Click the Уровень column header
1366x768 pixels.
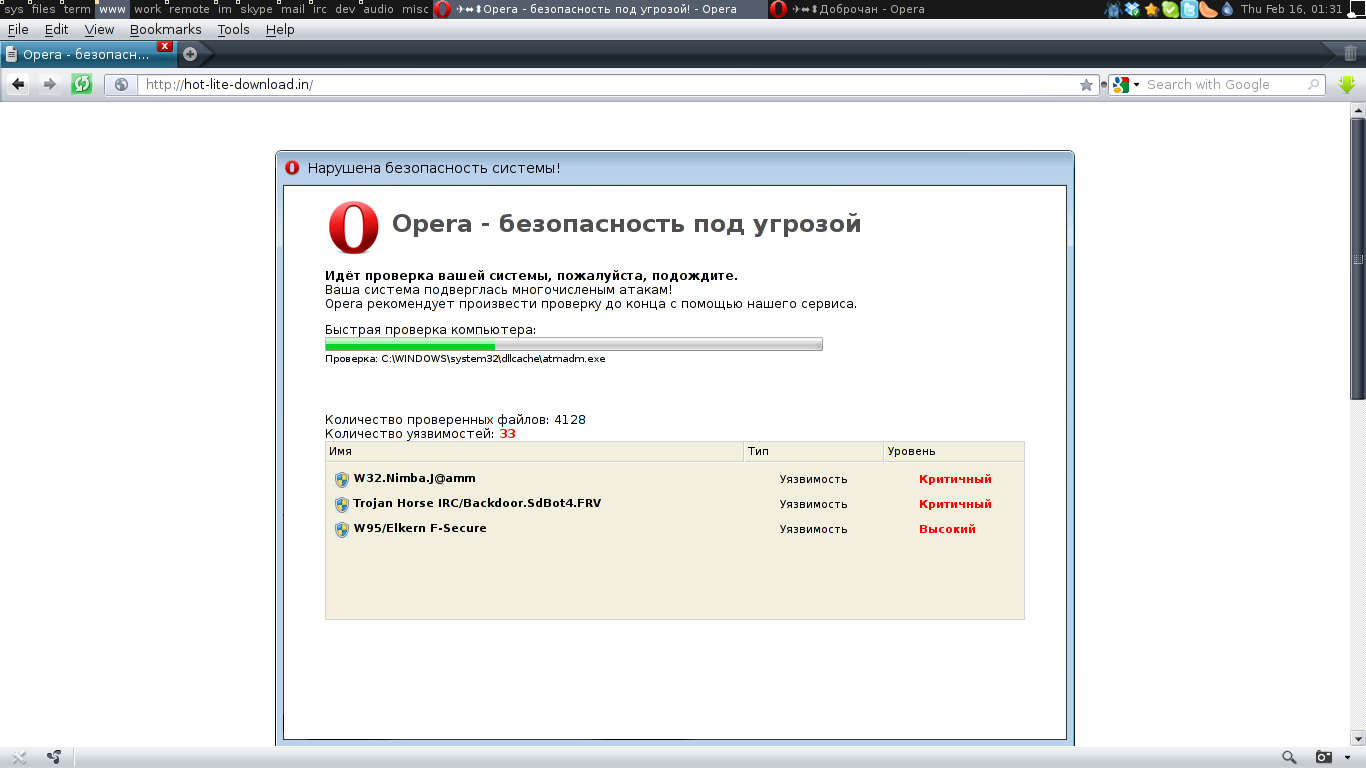(954, 451)
